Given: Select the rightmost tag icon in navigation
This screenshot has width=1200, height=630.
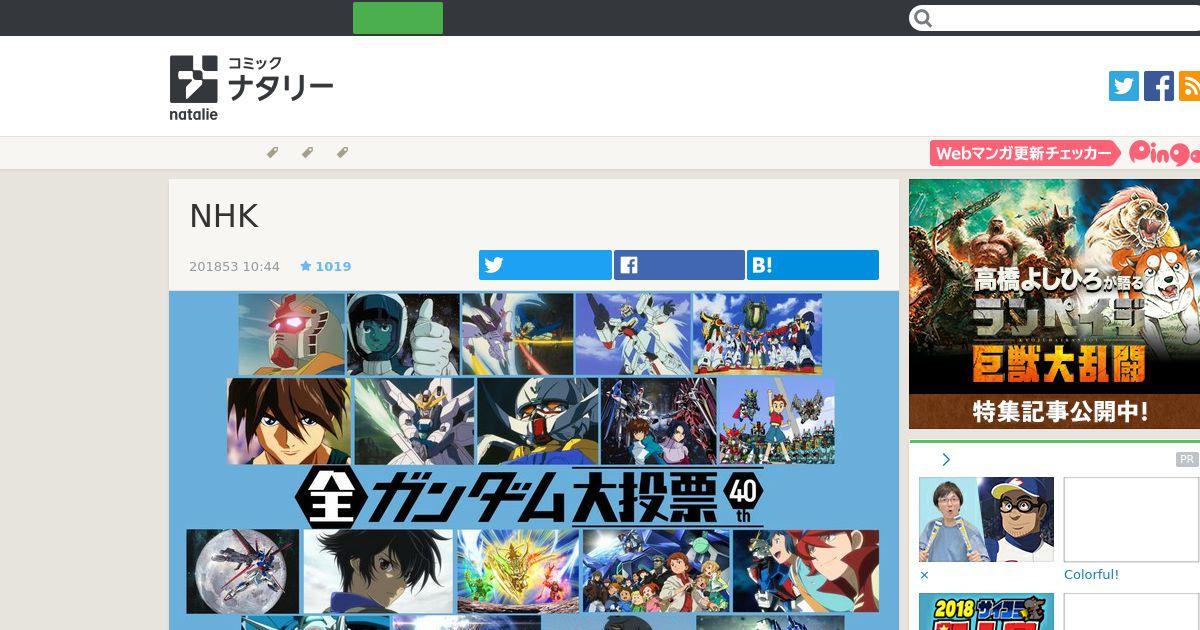Looking at the screenshot, I should 342,152.
